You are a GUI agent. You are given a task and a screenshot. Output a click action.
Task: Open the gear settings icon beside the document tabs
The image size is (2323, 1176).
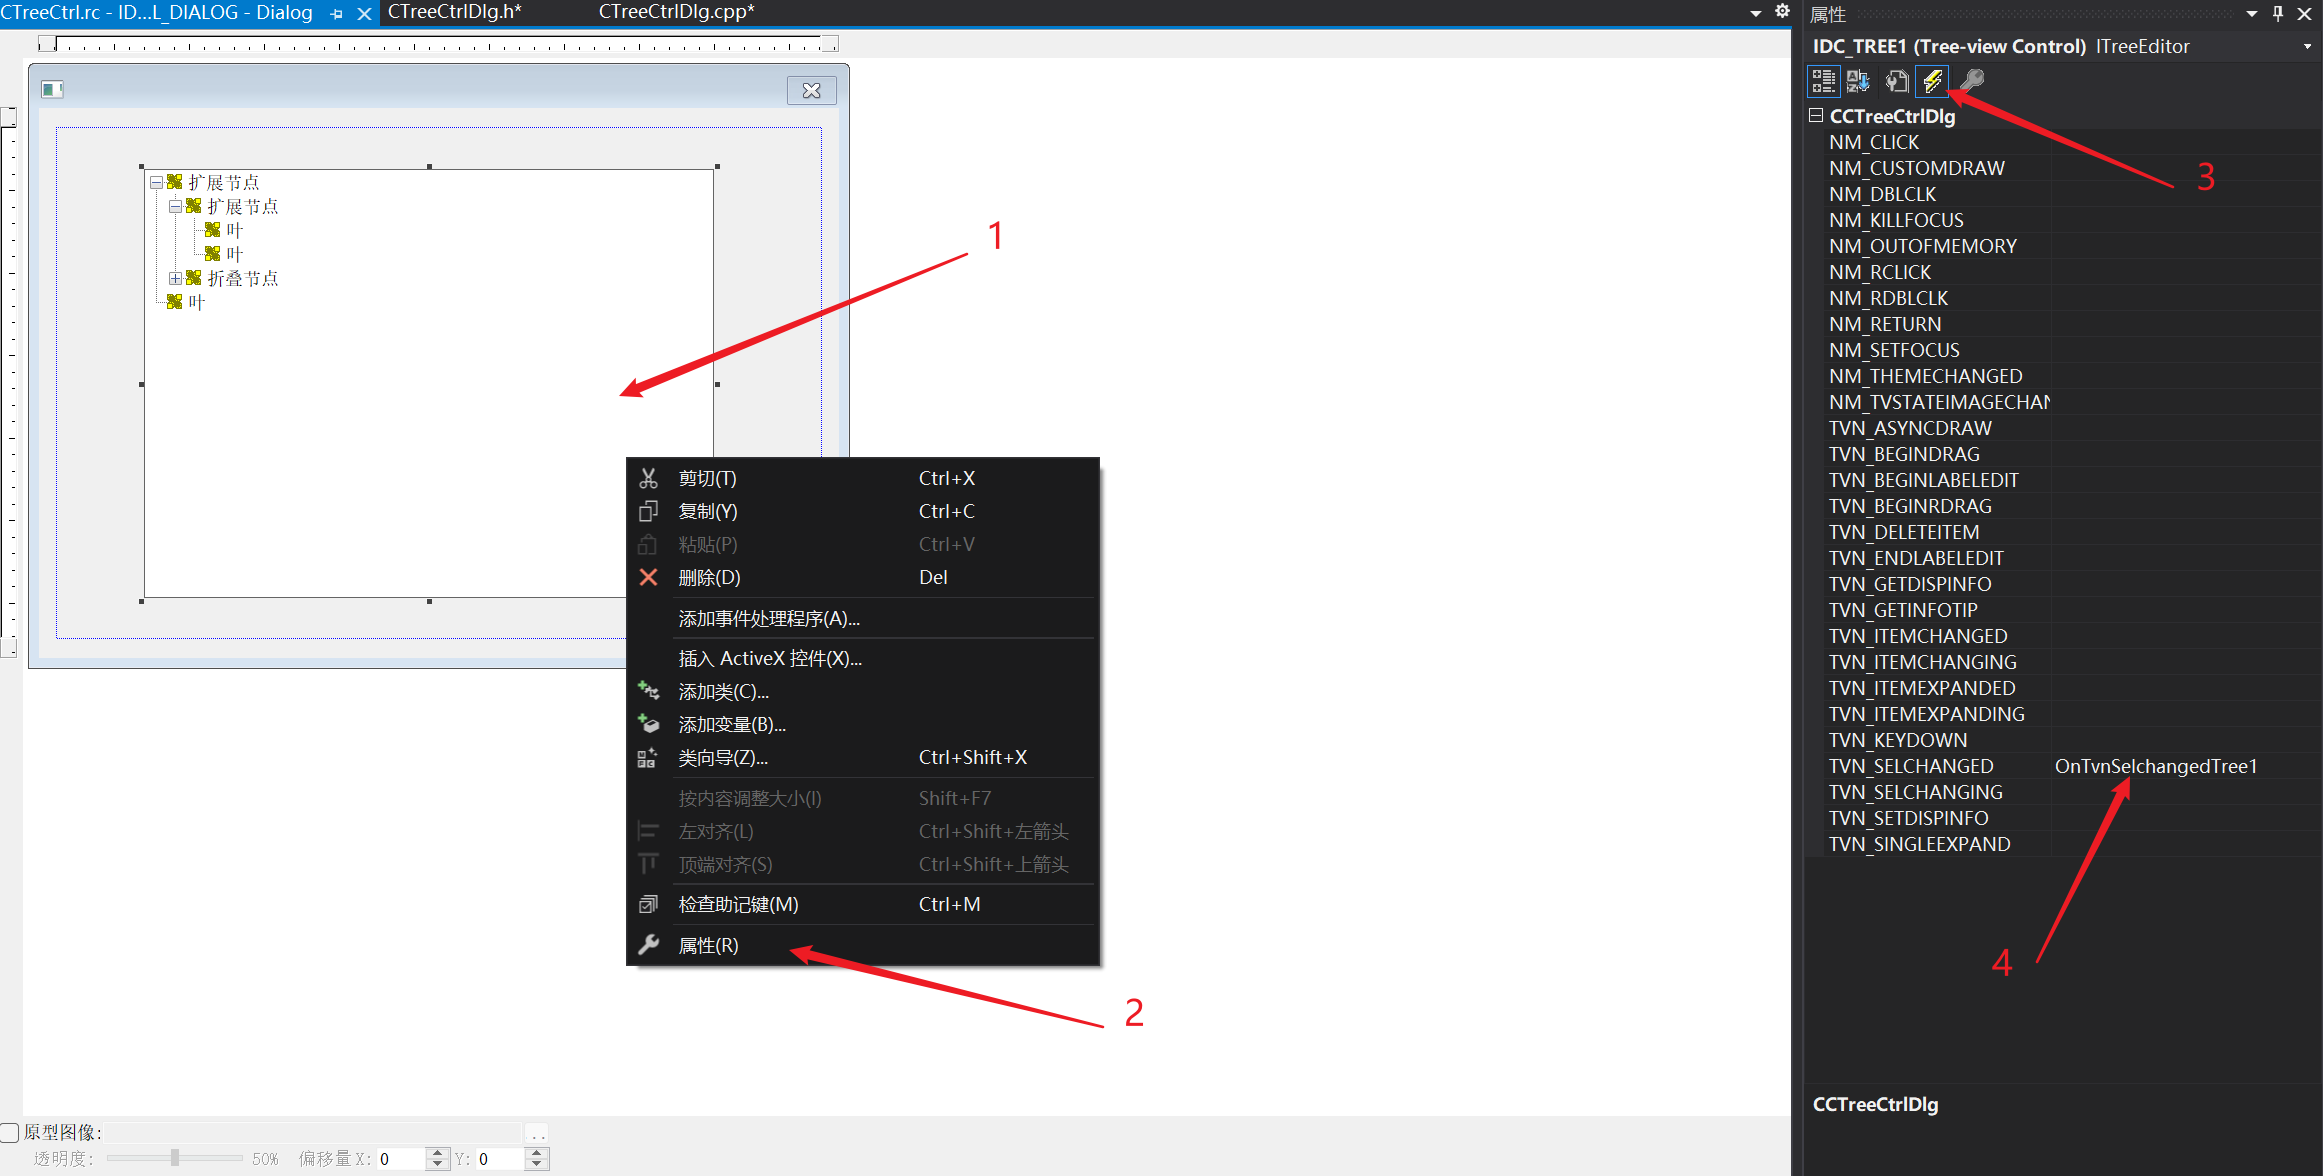tap(1782, 11)
